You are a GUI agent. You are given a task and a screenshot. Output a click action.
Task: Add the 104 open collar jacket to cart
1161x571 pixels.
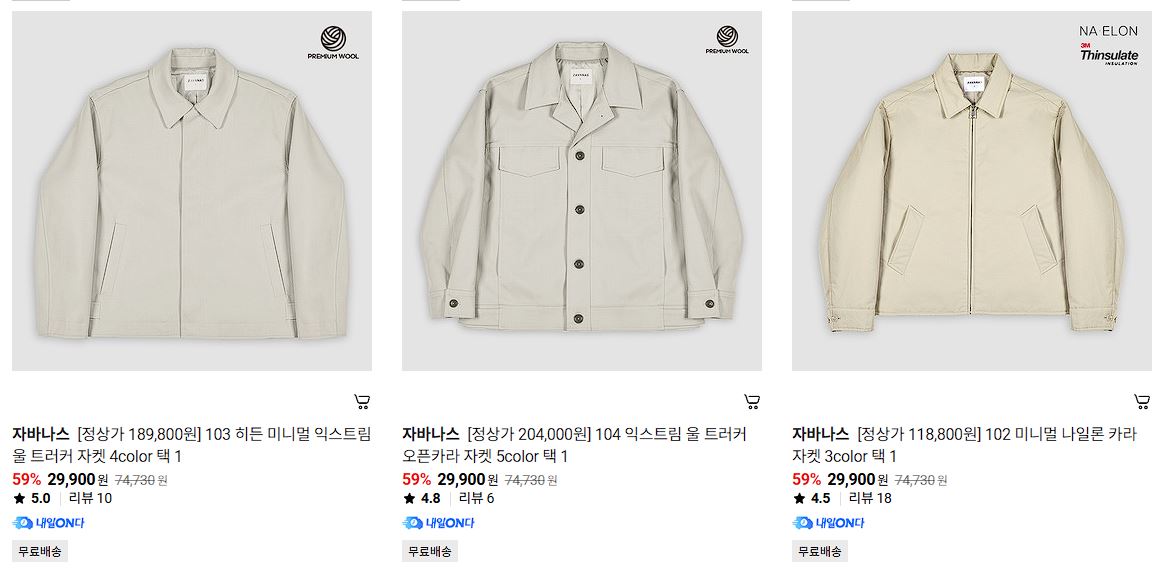coord(752,402)
